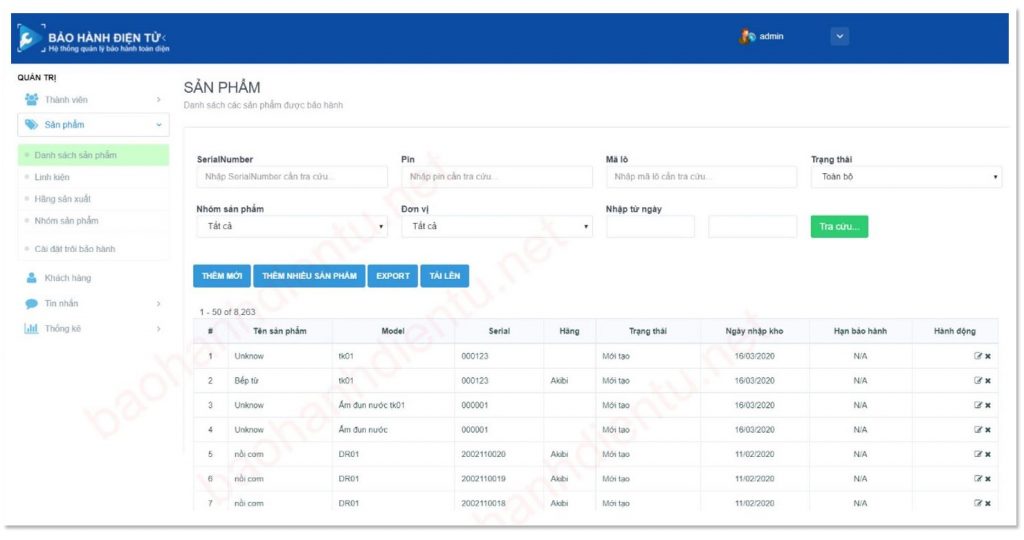
Task: Click the Khách hàng person icon
Action: tap(31, 278)
